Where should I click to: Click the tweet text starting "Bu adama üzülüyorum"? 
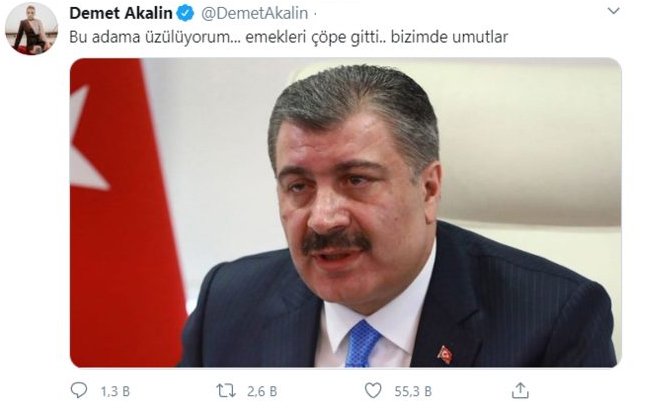(289, 37)
